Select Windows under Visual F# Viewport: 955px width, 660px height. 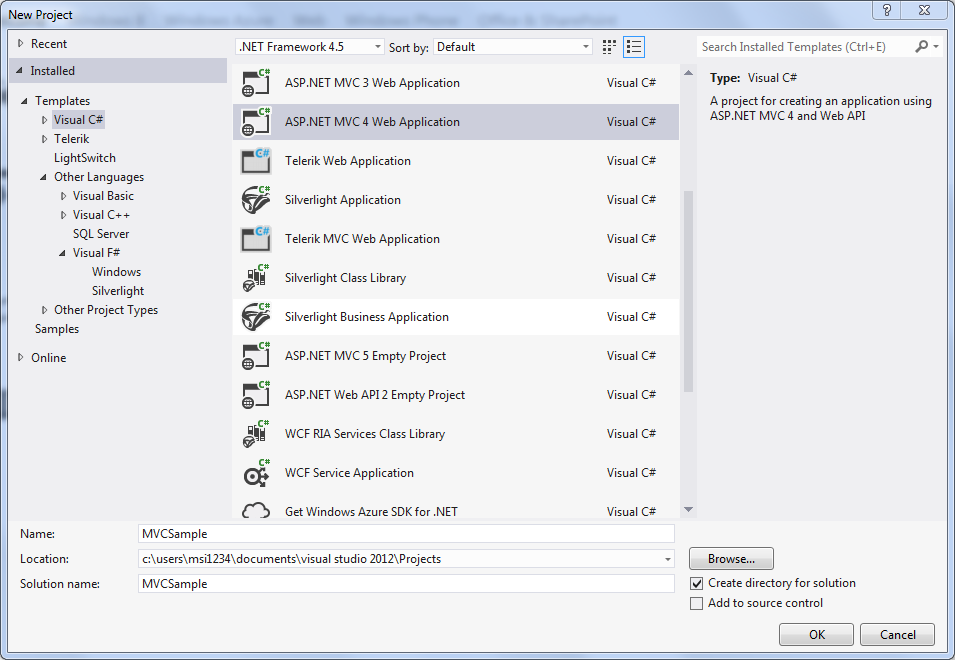tap(116, 272)
